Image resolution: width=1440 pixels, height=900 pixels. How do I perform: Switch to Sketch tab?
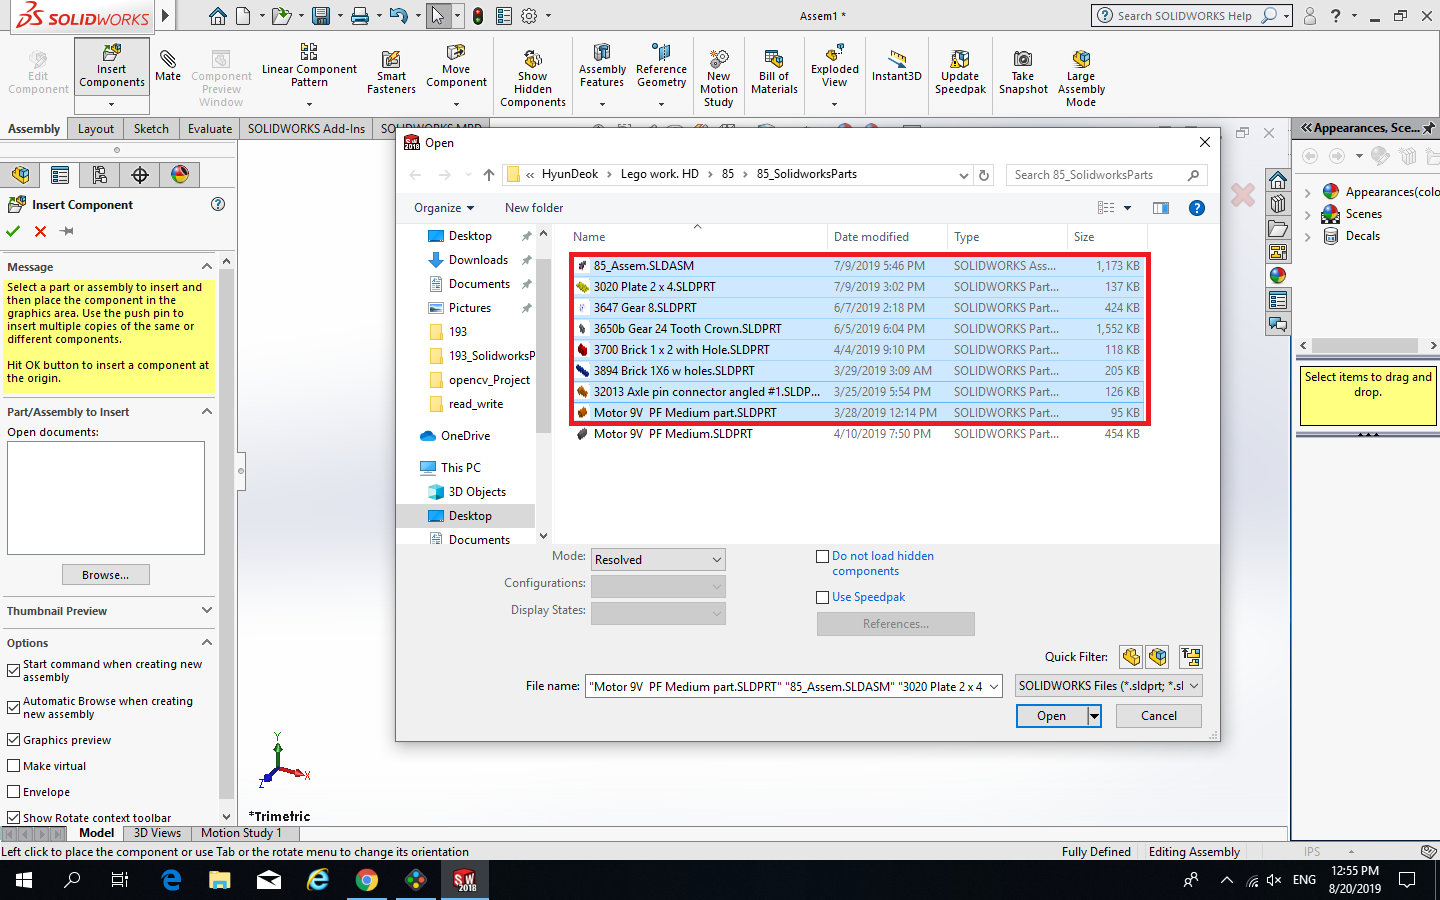(x=151, y=129)
